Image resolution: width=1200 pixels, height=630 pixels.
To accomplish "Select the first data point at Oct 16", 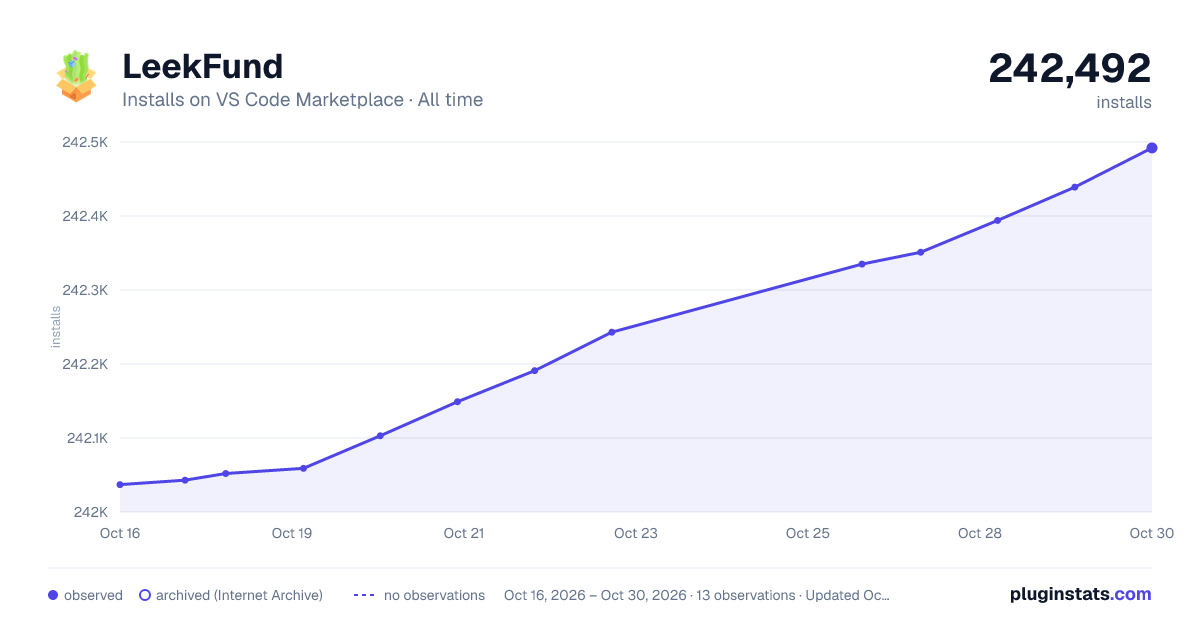I will click(x=120, y=485).
